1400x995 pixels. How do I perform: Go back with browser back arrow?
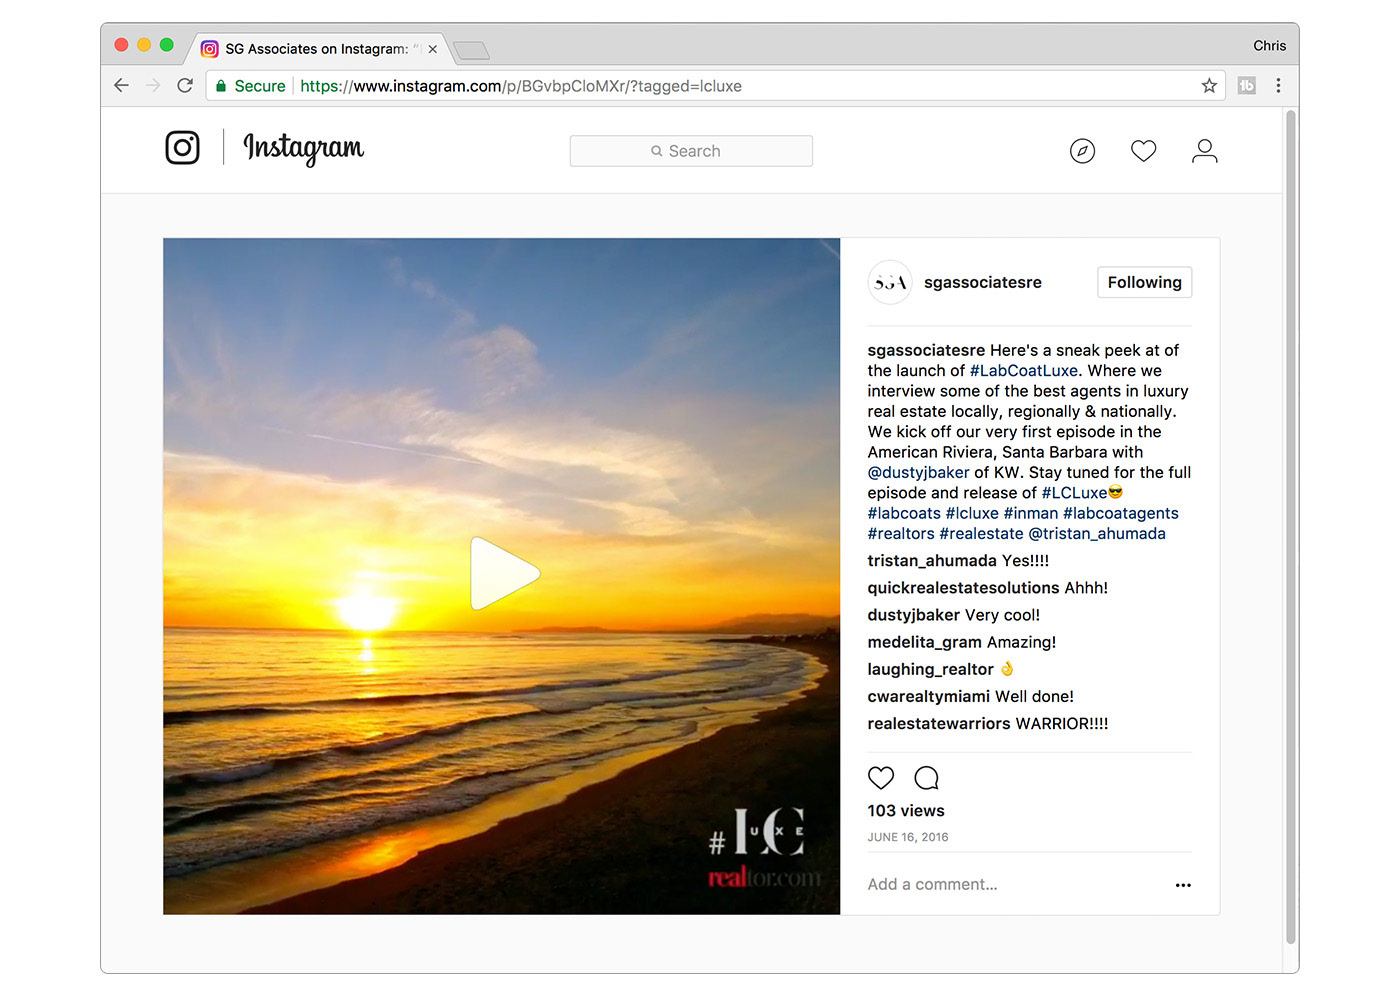coord(121,86)
